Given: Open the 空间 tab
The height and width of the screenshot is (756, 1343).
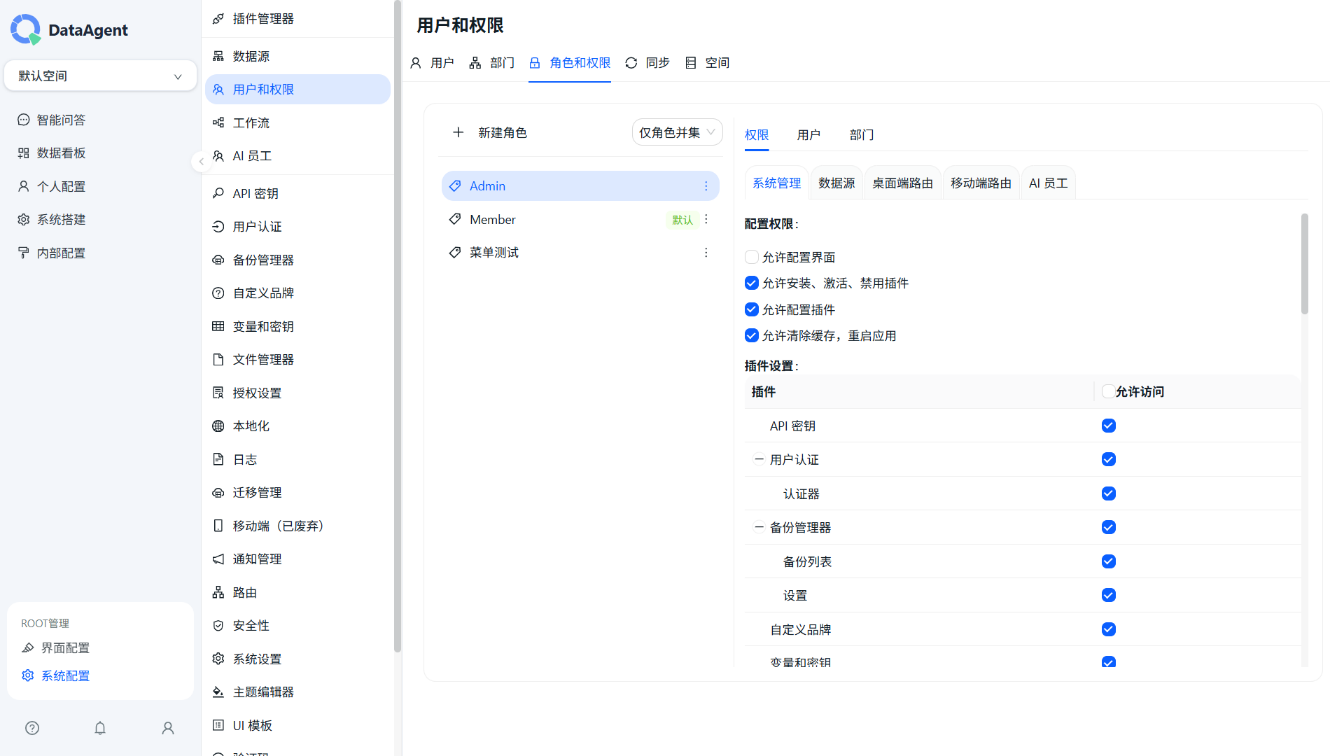Looking at the screenshot, I should click(707, 63).
